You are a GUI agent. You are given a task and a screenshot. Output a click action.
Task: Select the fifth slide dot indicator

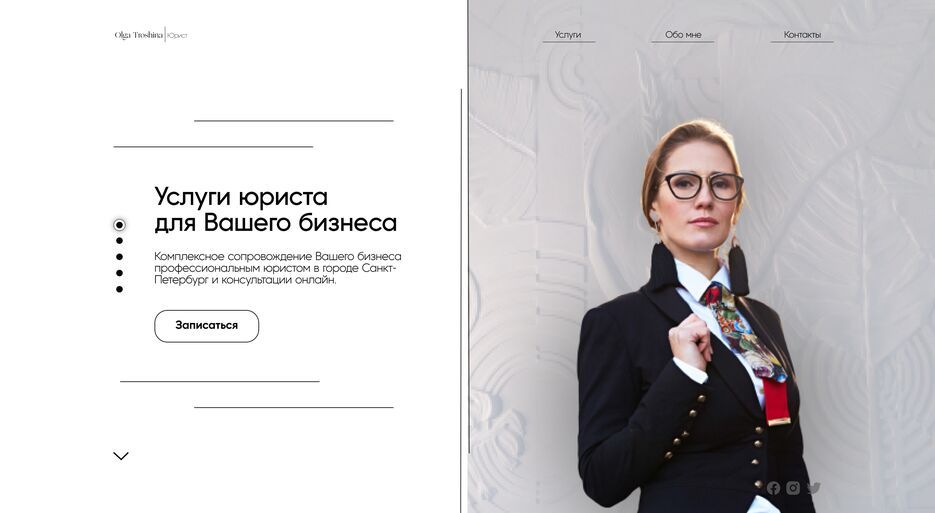pyautogui.click(x=119, y=289)
